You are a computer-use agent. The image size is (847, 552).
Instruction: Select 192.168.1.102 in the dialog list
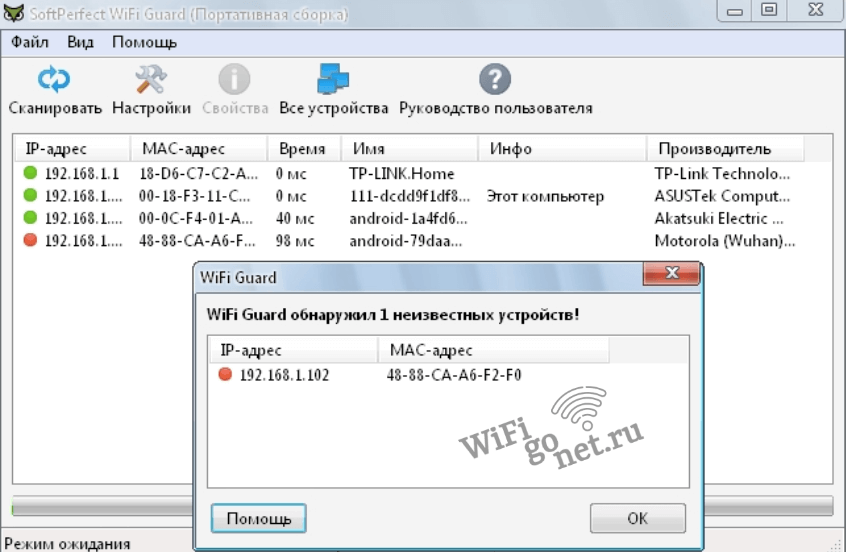coord(284,374)
